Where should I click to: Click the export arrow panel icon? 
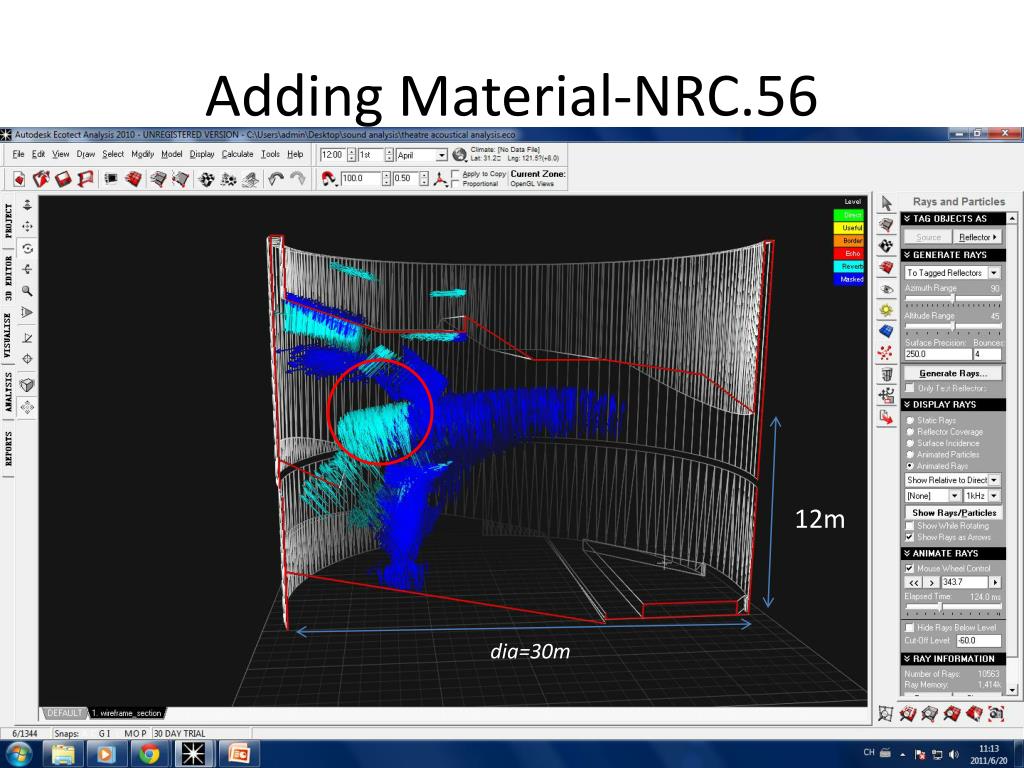(886, 417)
